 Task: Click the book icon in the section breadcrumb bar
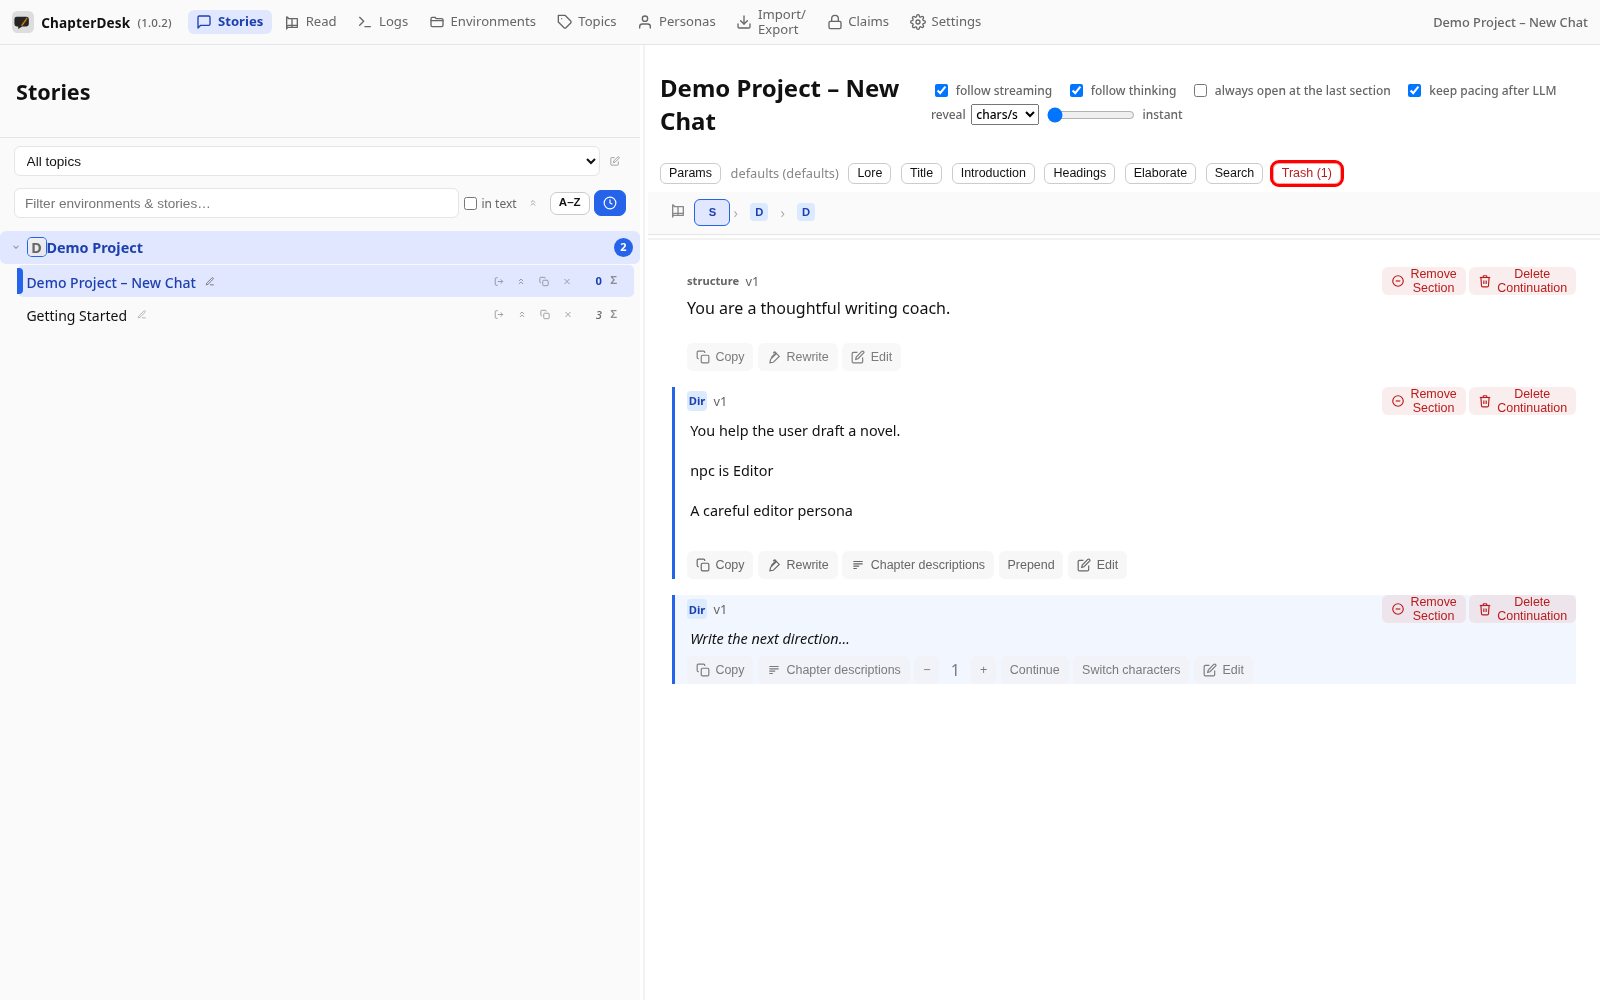(x=678, y=211)
